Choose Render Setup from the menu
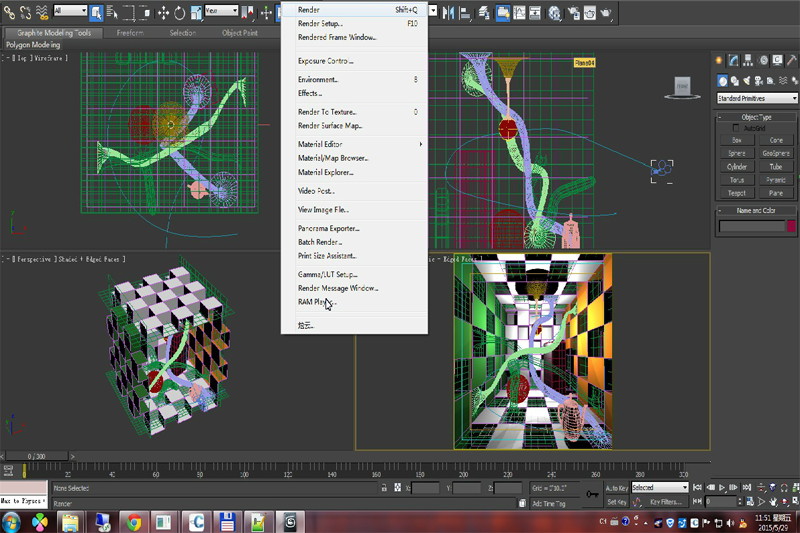This screenshot has width=800, height=533. [320, 23]
